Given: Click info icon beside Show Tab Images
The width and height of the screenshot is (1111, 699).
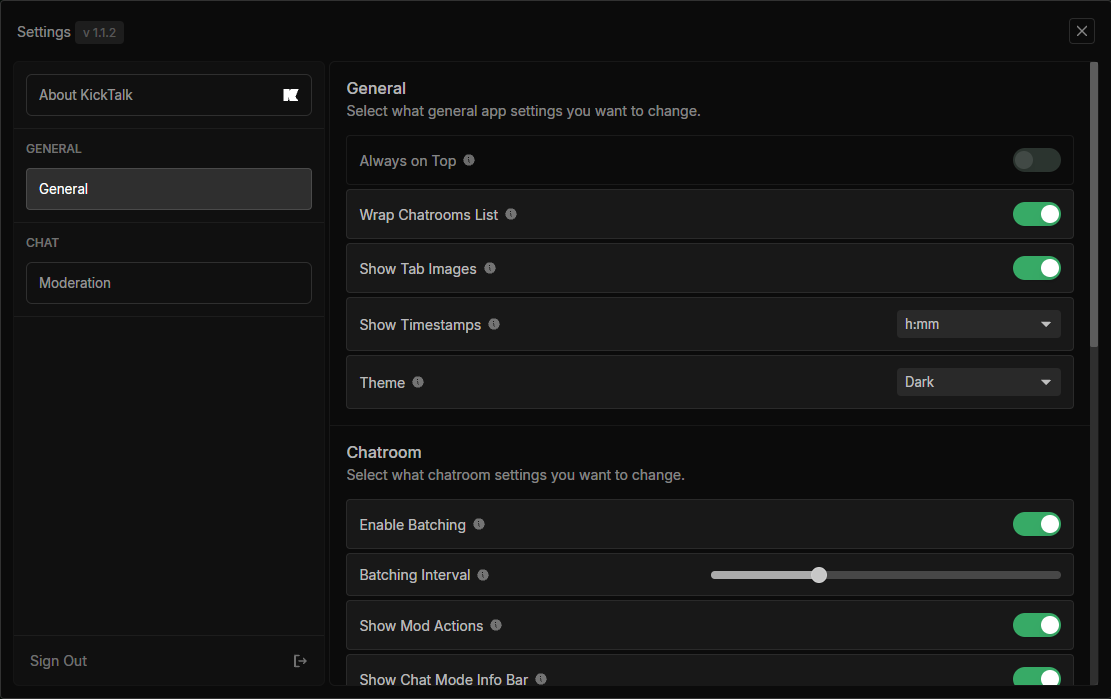Looking at the screenshot, I should pos(490,268).
